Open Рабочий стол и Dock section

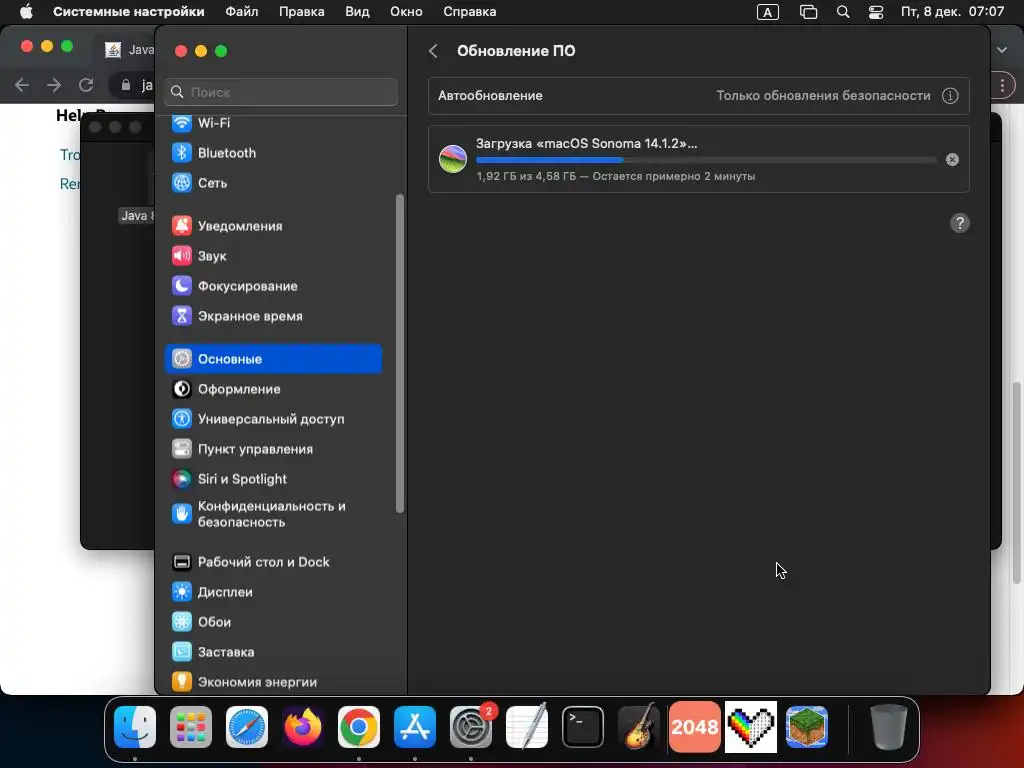tap(273, 562)
